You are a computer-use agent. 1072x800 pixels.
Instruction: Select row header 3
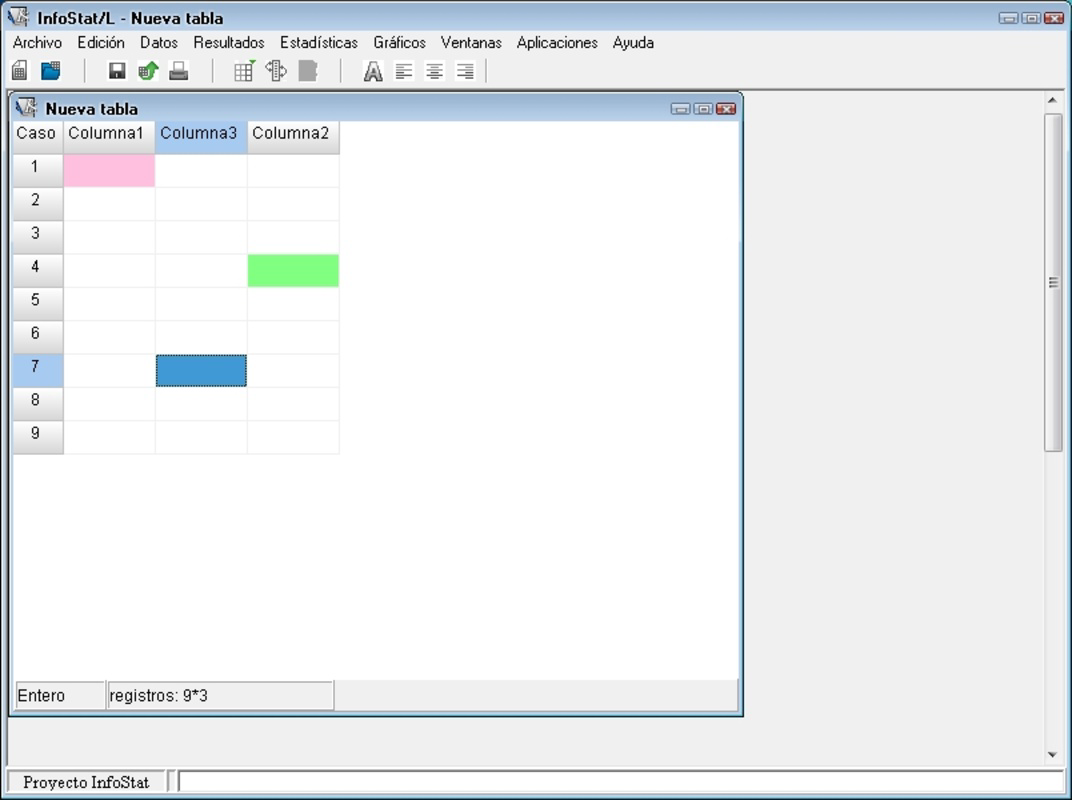(x=38, y=237)
